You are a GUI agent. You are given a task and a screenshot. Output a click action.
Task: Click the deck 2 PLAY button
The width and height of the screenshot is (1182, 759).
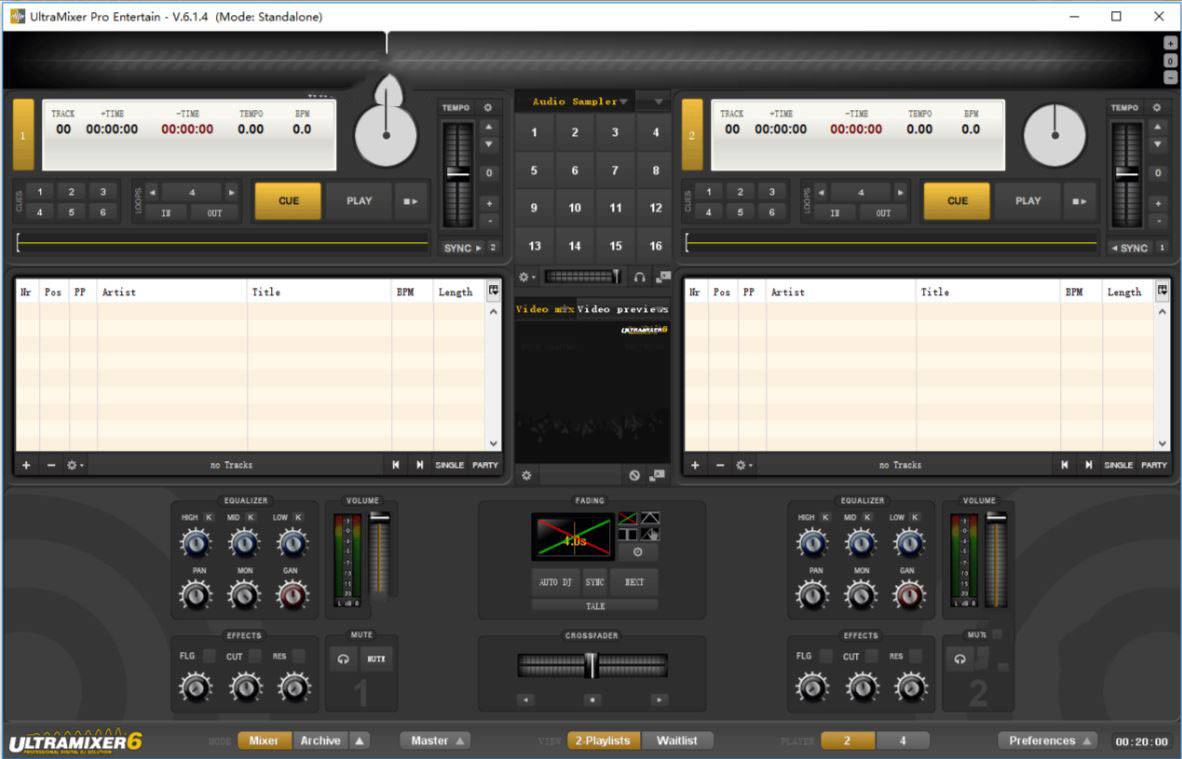[x=1027, y=201]
